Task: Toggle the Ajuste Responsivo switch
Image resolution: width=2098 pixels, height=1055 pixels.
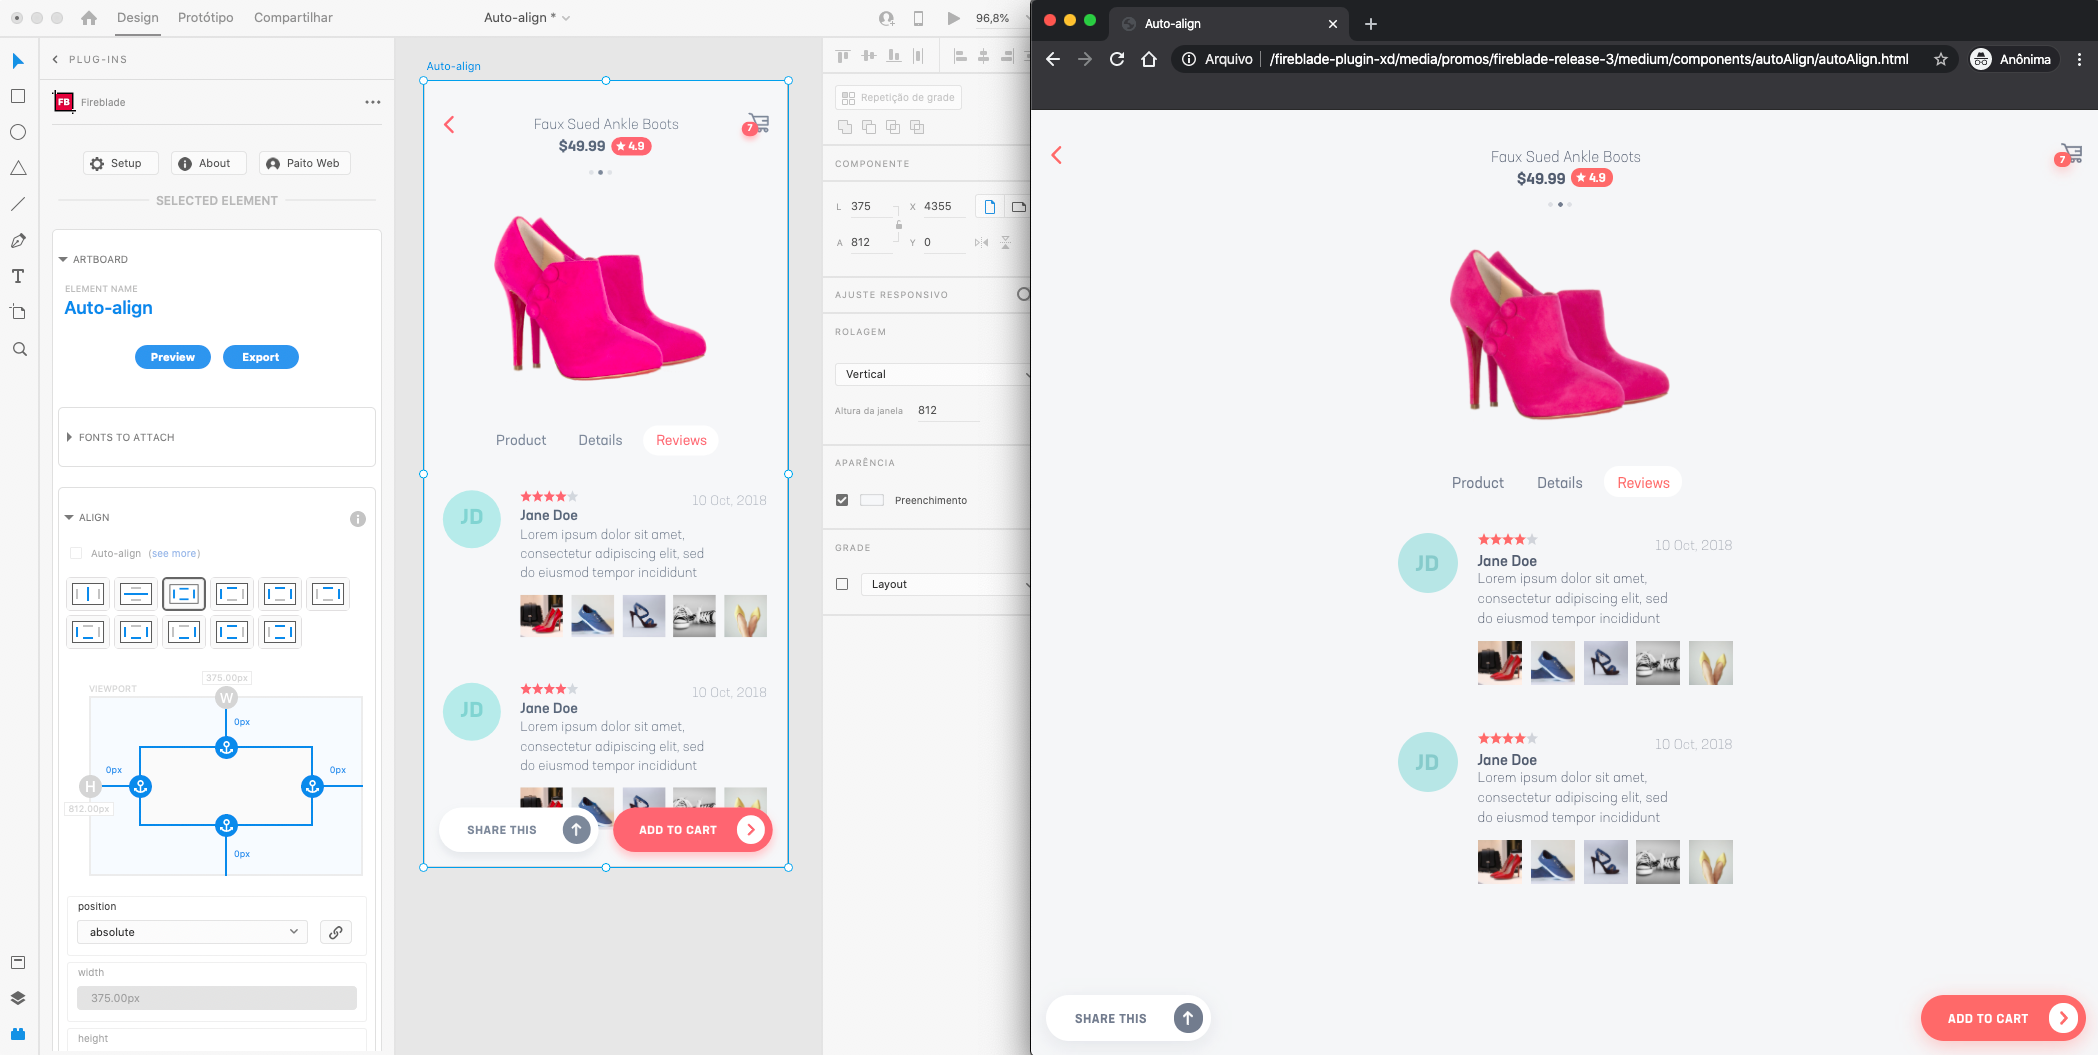Action: (1022, 294)
